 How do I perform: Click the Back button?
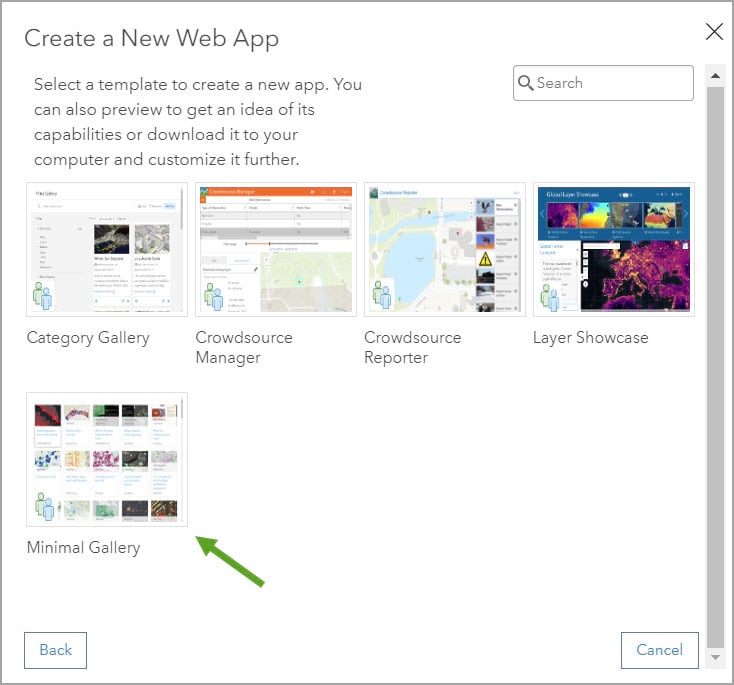[55, 650]
